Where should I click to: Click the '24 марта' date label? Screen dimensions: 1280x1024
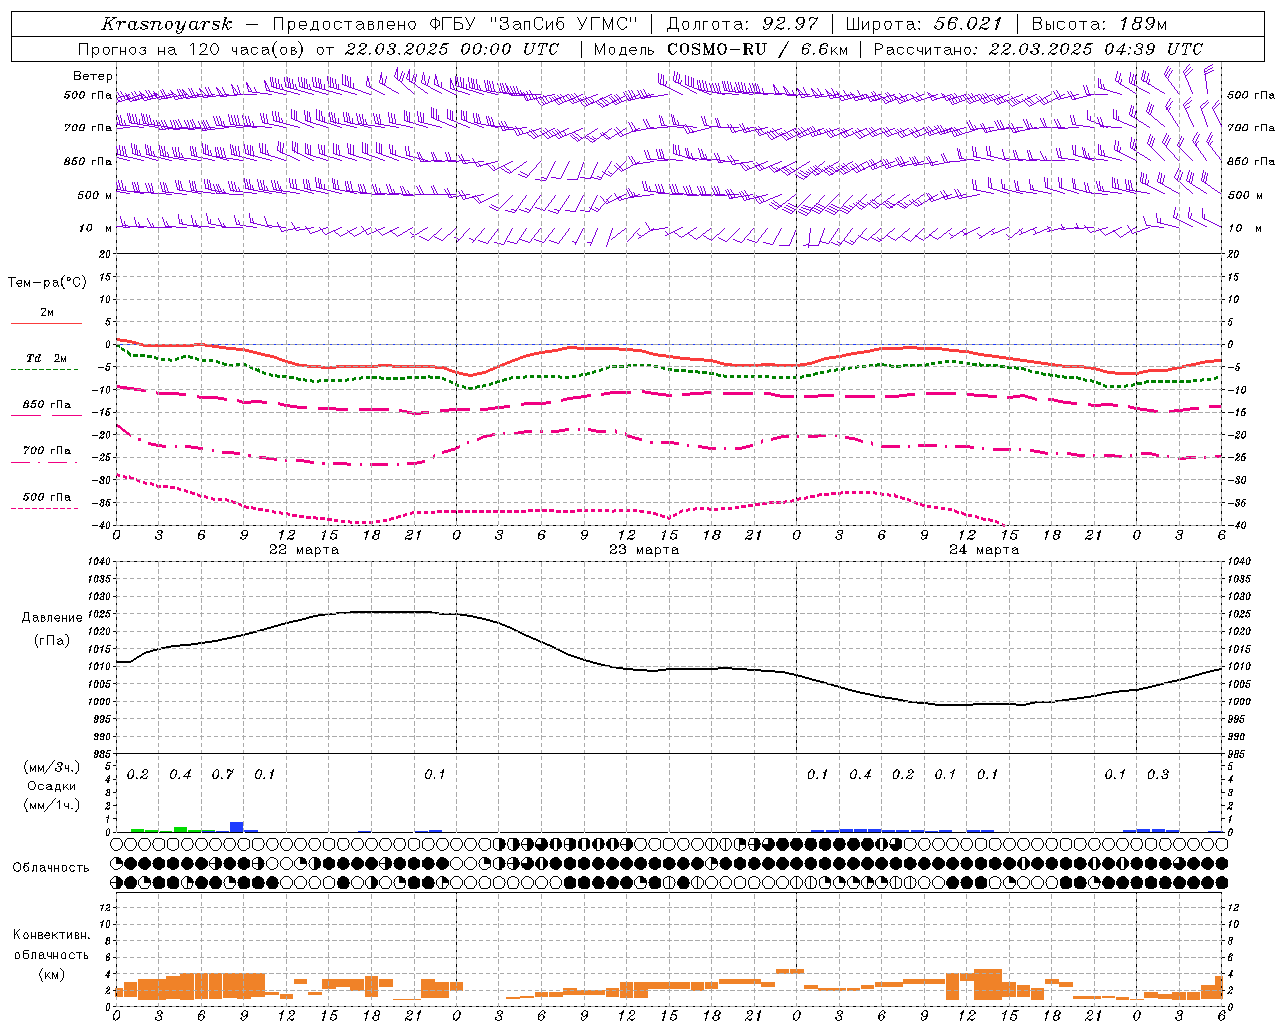coord(984,550)
